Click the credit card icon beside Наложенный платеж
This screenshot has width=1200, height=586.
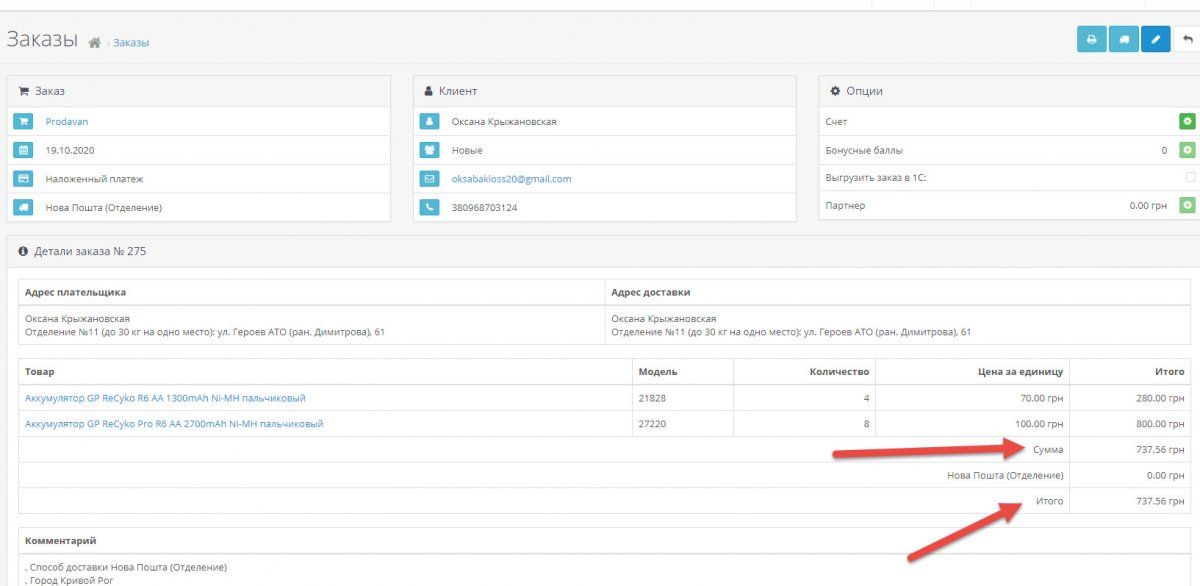click(23, 179)
